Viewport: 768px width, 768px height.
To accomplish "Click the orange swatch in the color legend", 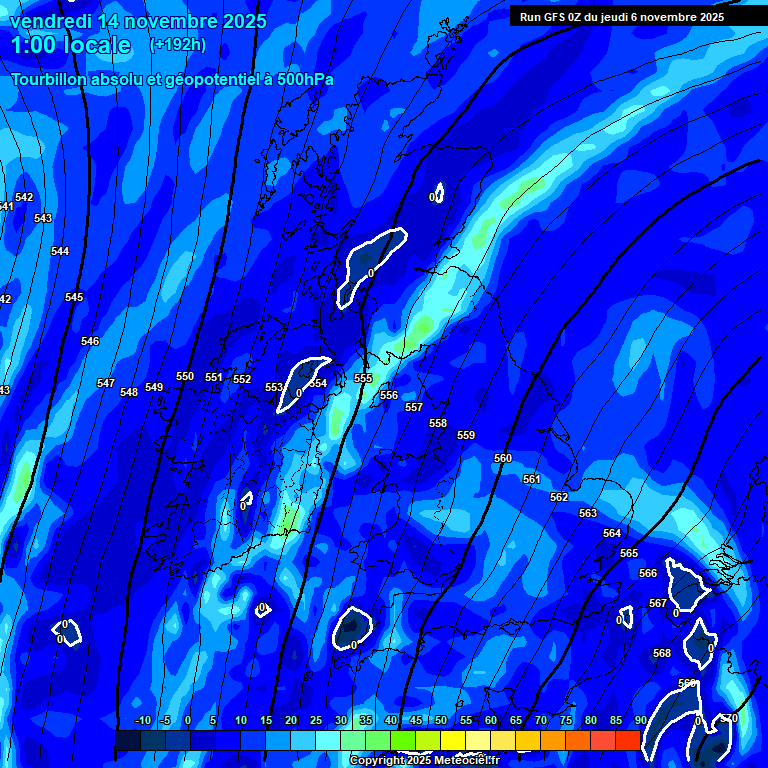I will [553, 740].
